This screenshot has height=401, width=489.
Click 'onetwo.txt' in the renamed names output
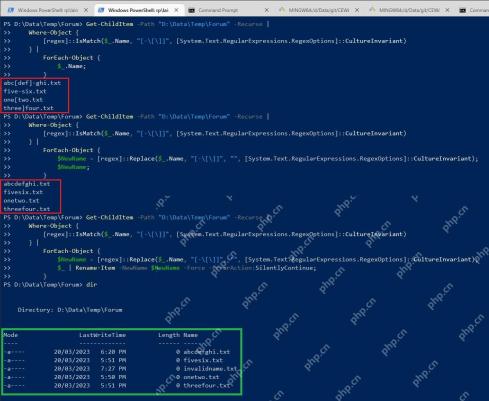tap(21, 201)
